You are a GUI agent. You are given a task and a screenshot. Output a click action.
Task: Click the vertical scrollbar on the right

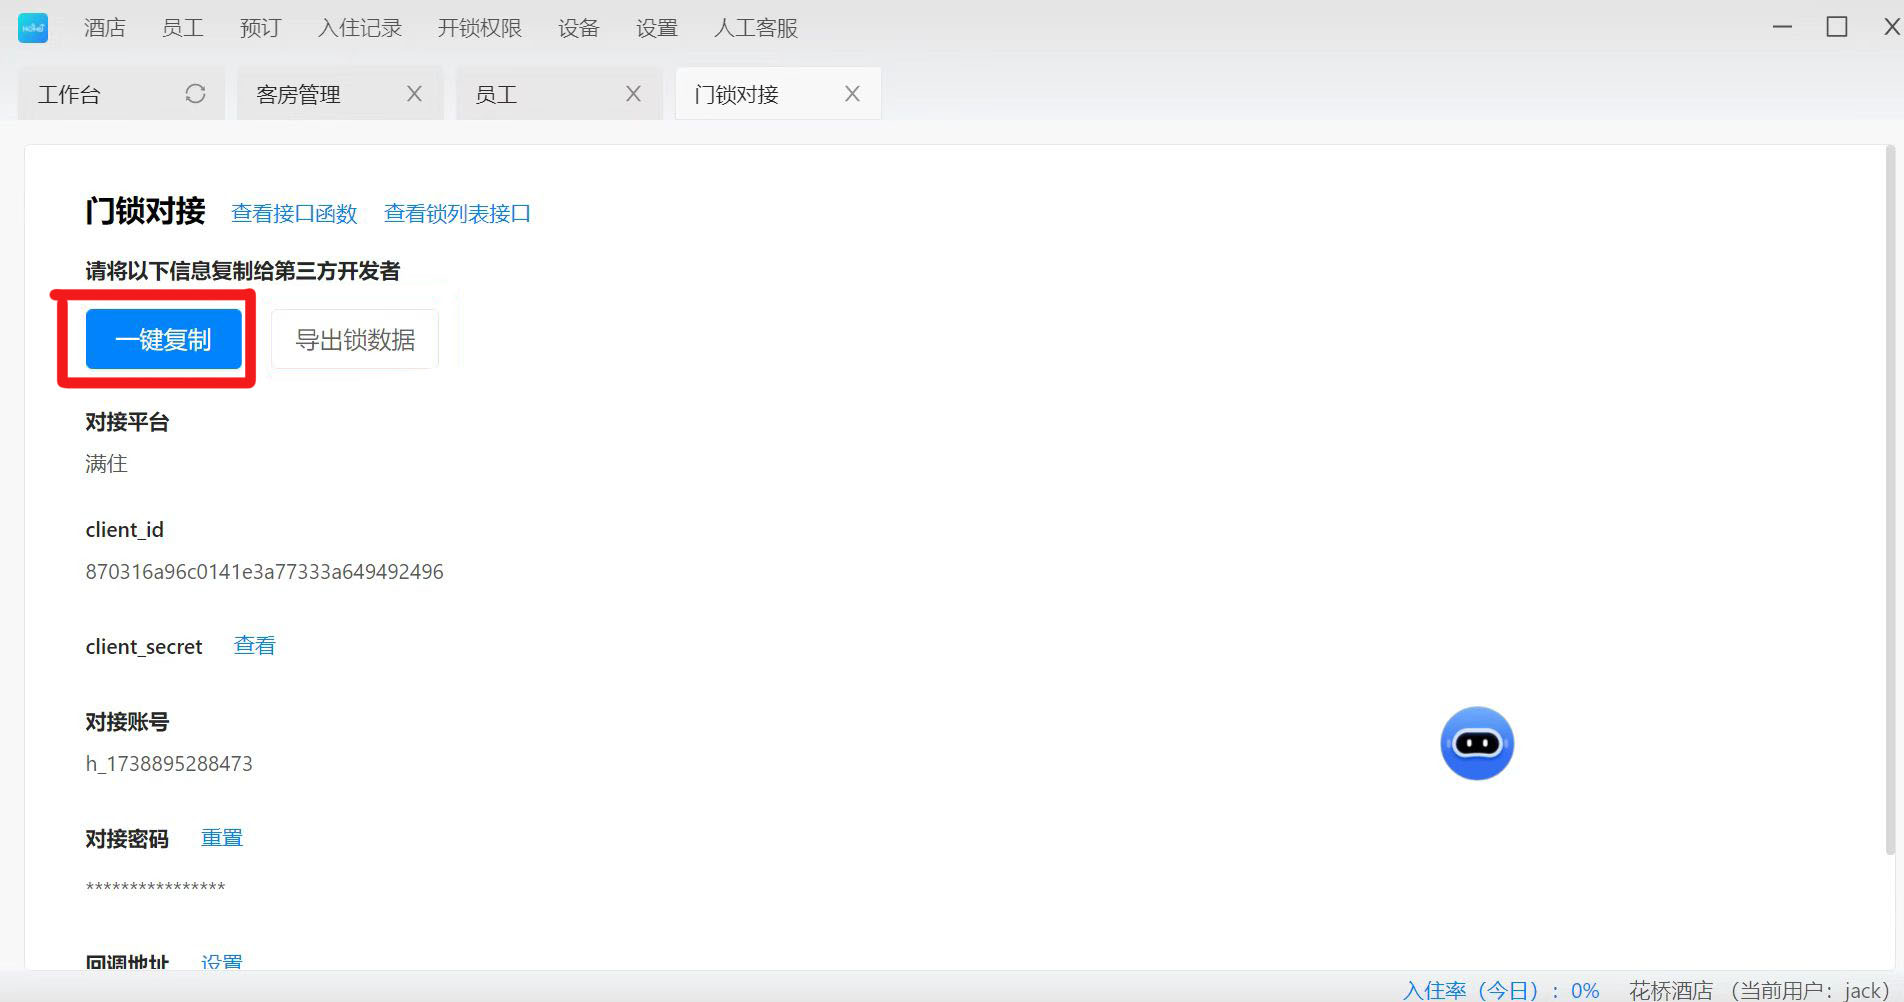1889,500
